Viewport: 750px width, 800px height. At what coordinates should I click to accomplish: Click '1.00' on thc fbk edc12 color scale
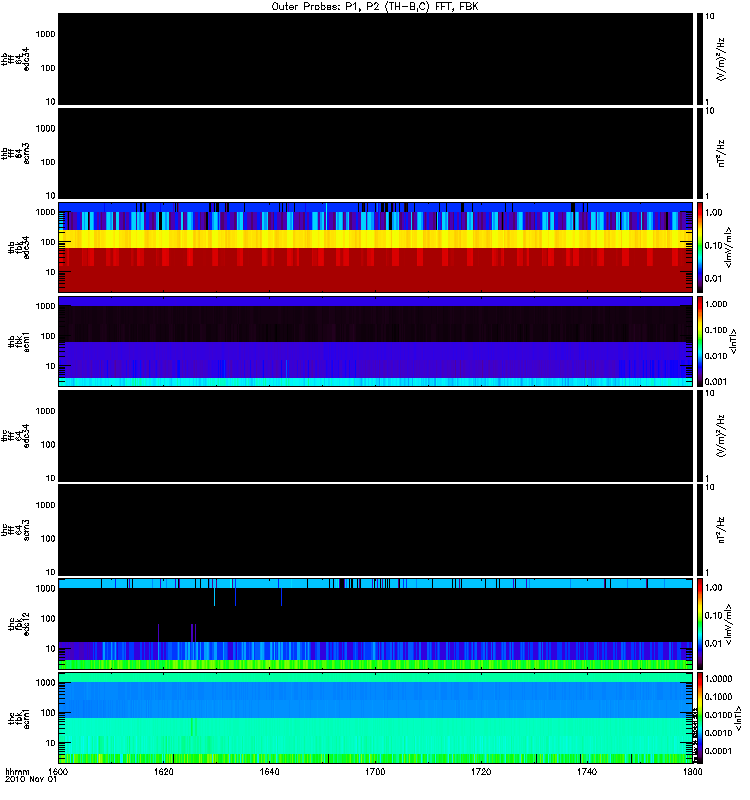point(714,588)
